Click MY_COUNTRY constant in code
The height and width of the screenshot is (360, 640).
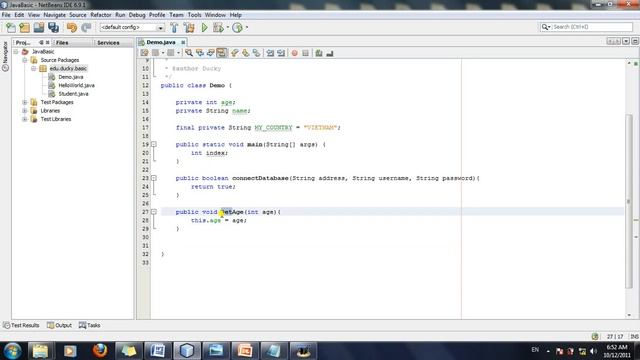point(273,128)
